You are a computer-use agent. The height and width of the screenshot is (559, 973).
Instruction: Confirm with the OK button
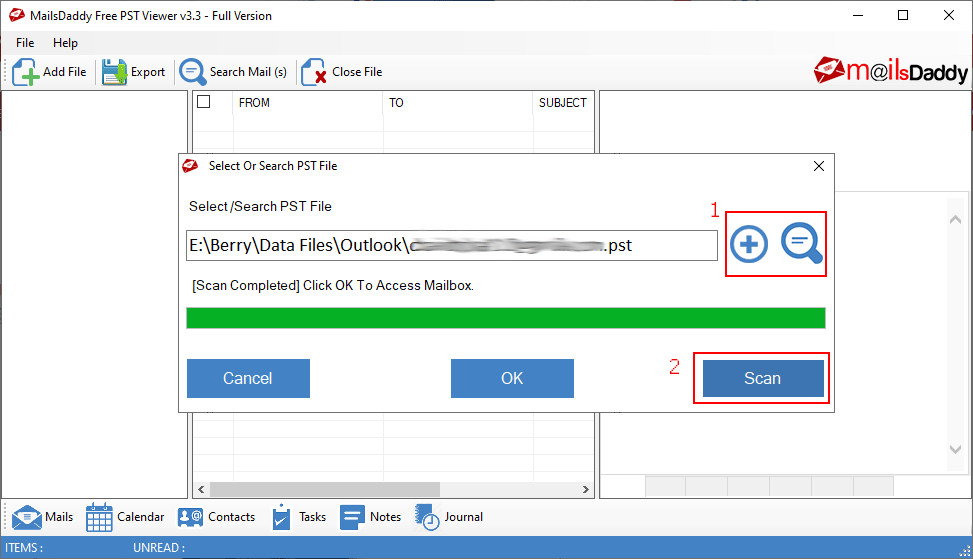(x=512, y=378)
